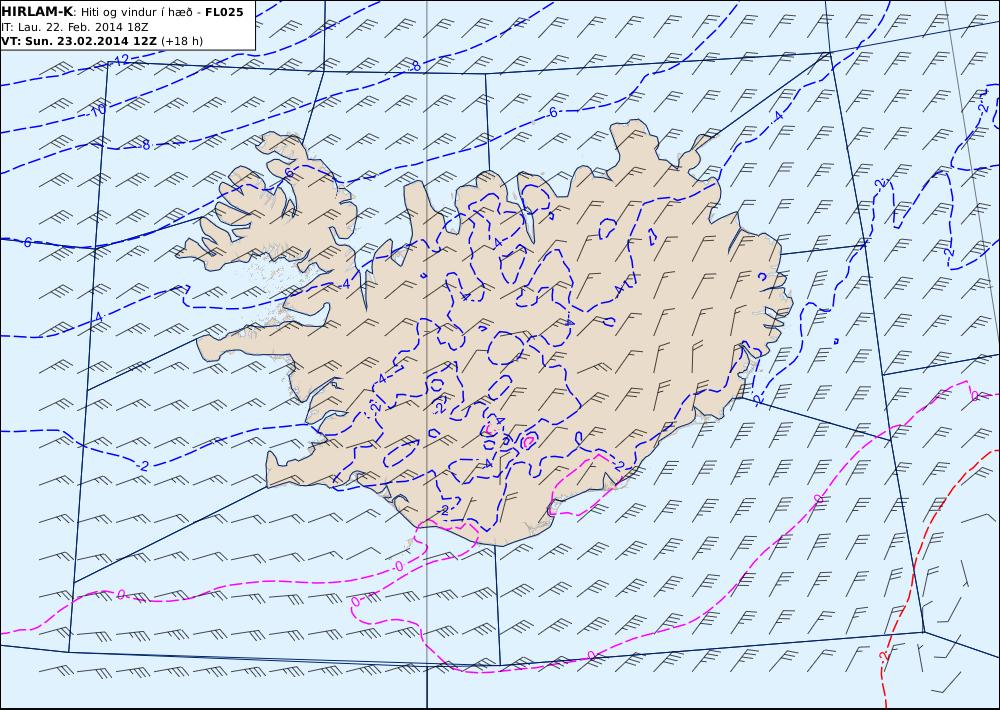This screenshot has width=1000, height=710.
Task: Click the 'Hiti og vindur í hæð' title text
Action: [x=139, y=11]
